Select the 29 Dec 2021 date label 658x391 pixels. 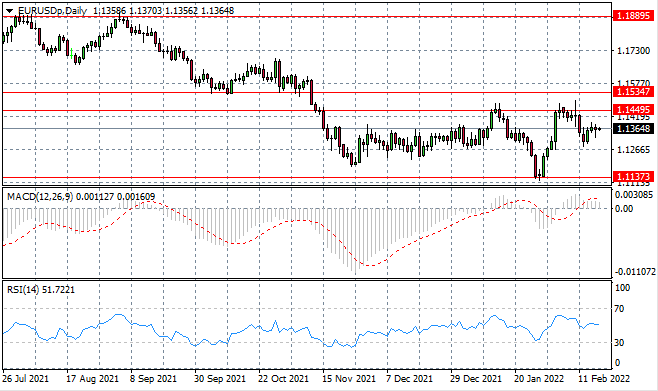pyautogui.click(x=475, y=379)
